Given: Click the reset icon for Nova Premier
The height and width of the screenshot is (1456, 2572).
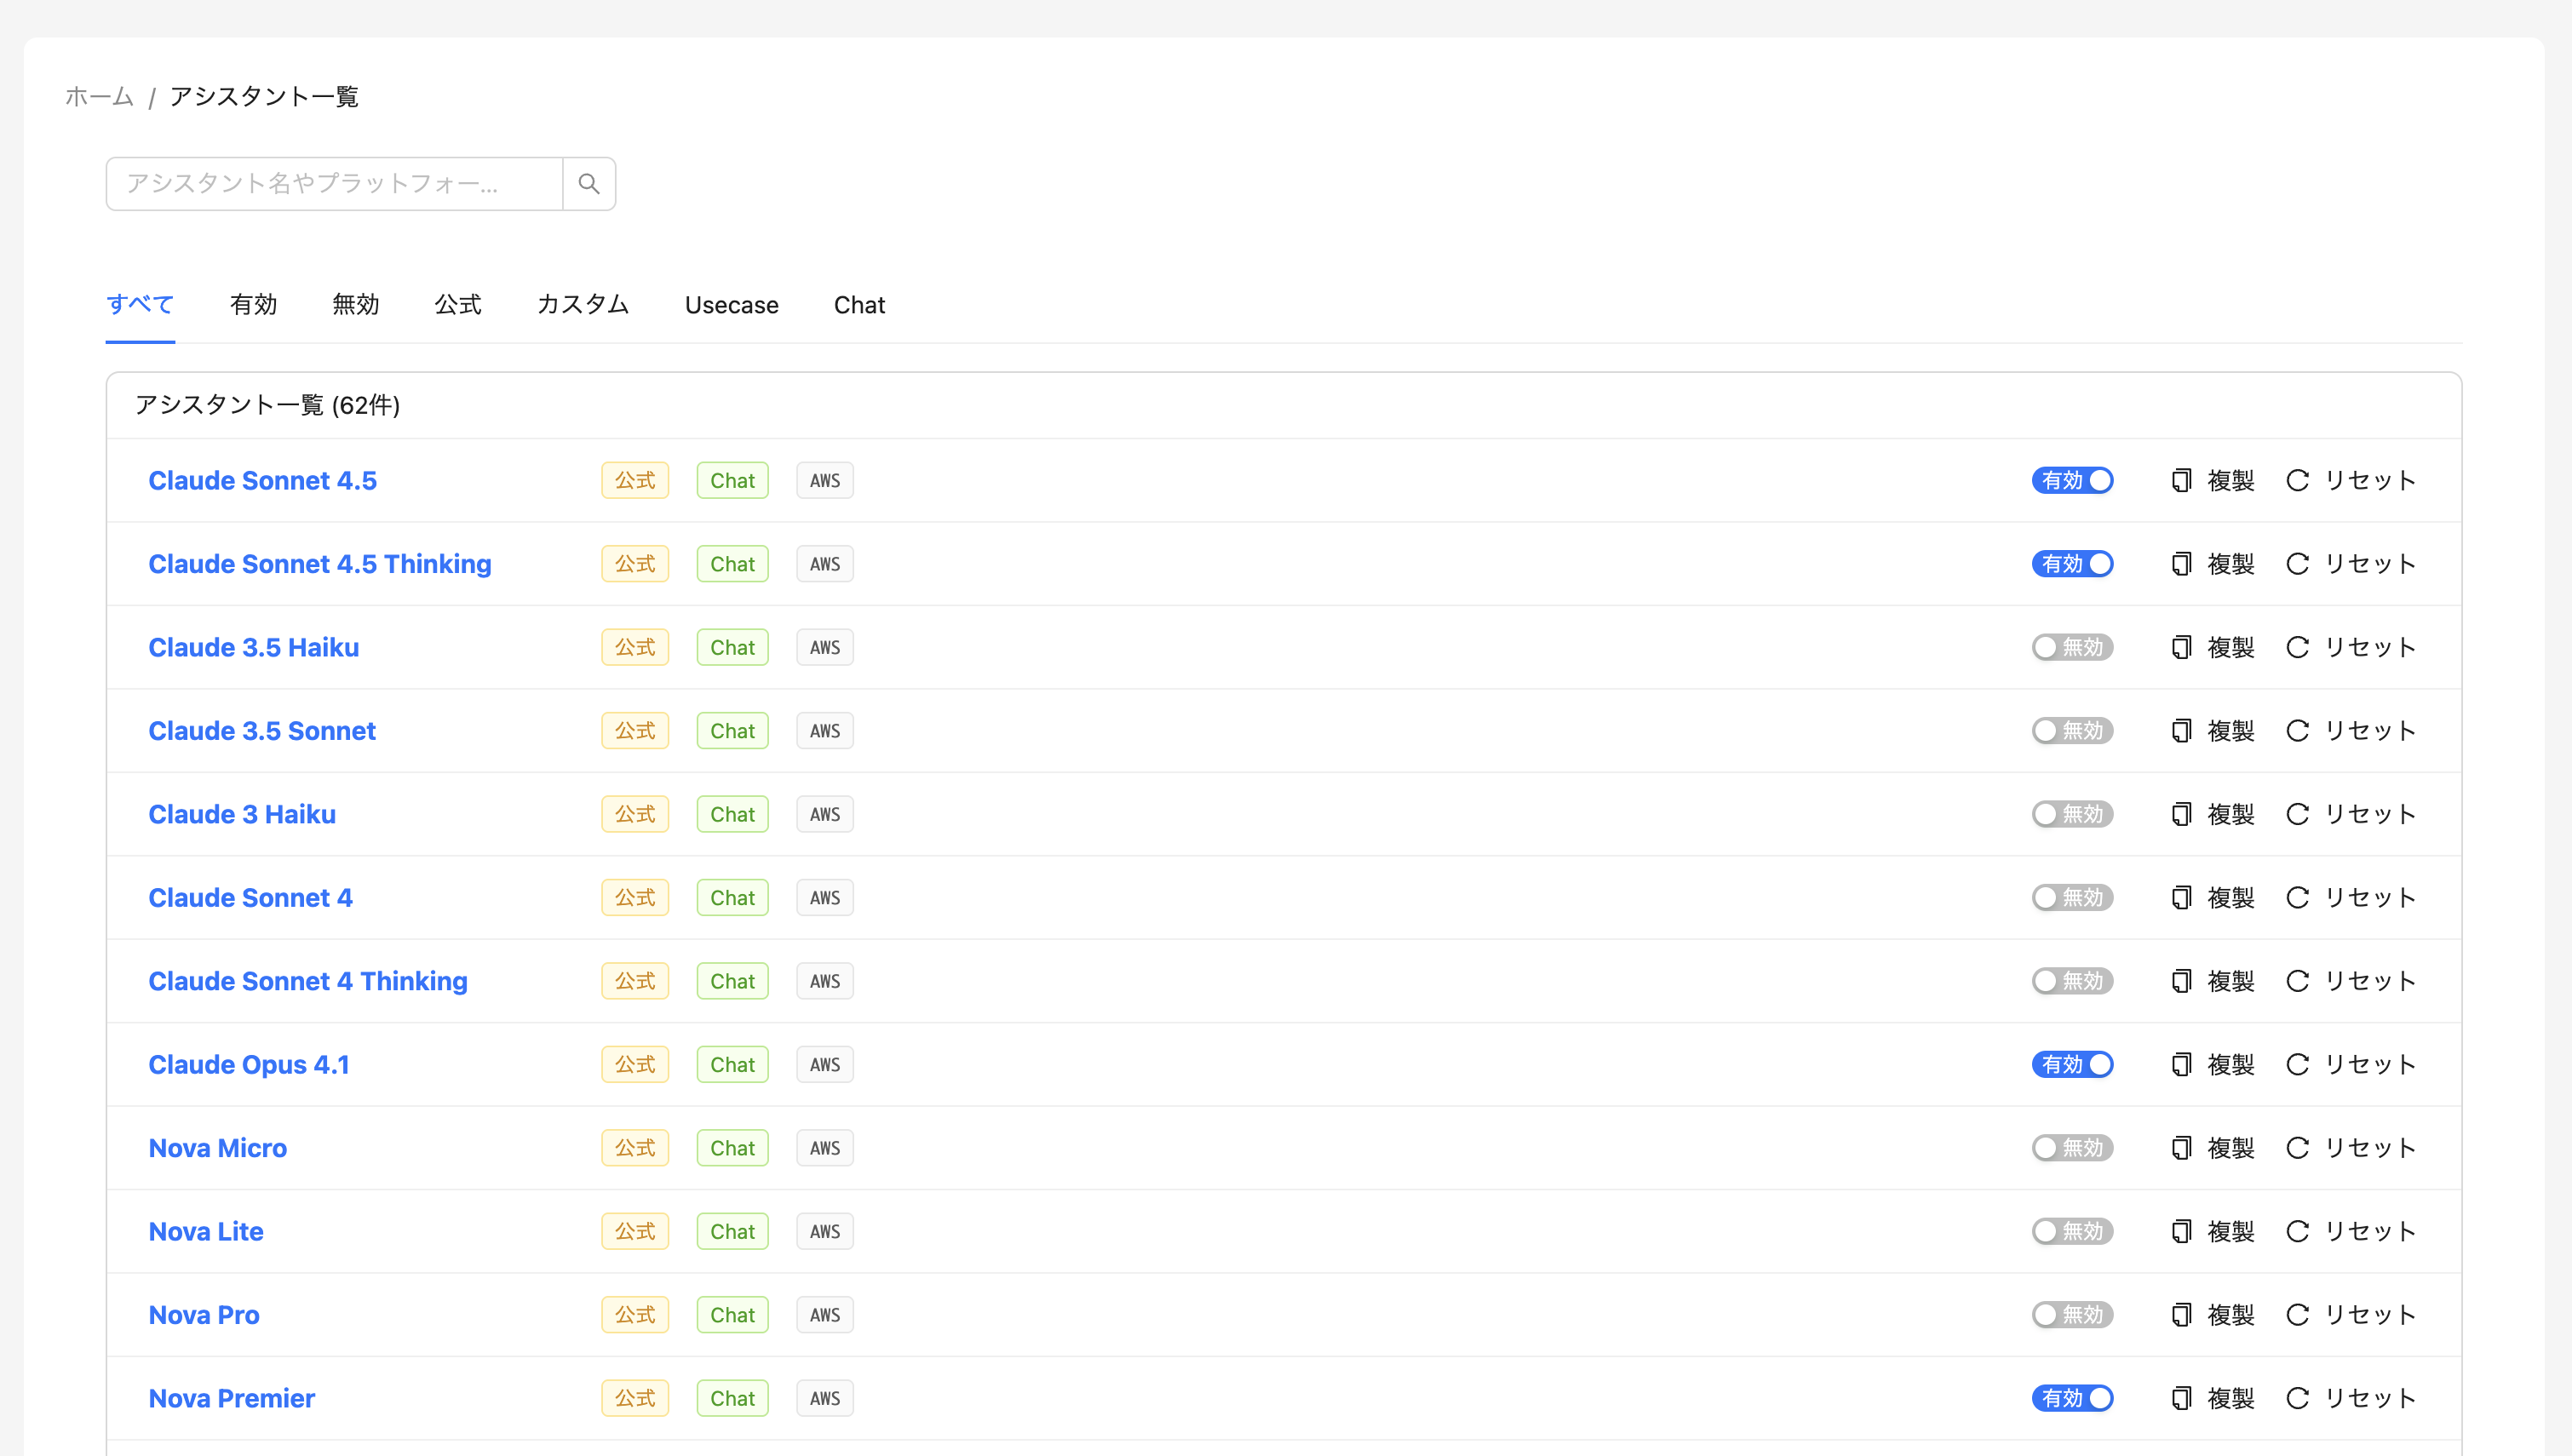Looking at the screenshot, I should coord(2298,1398).
